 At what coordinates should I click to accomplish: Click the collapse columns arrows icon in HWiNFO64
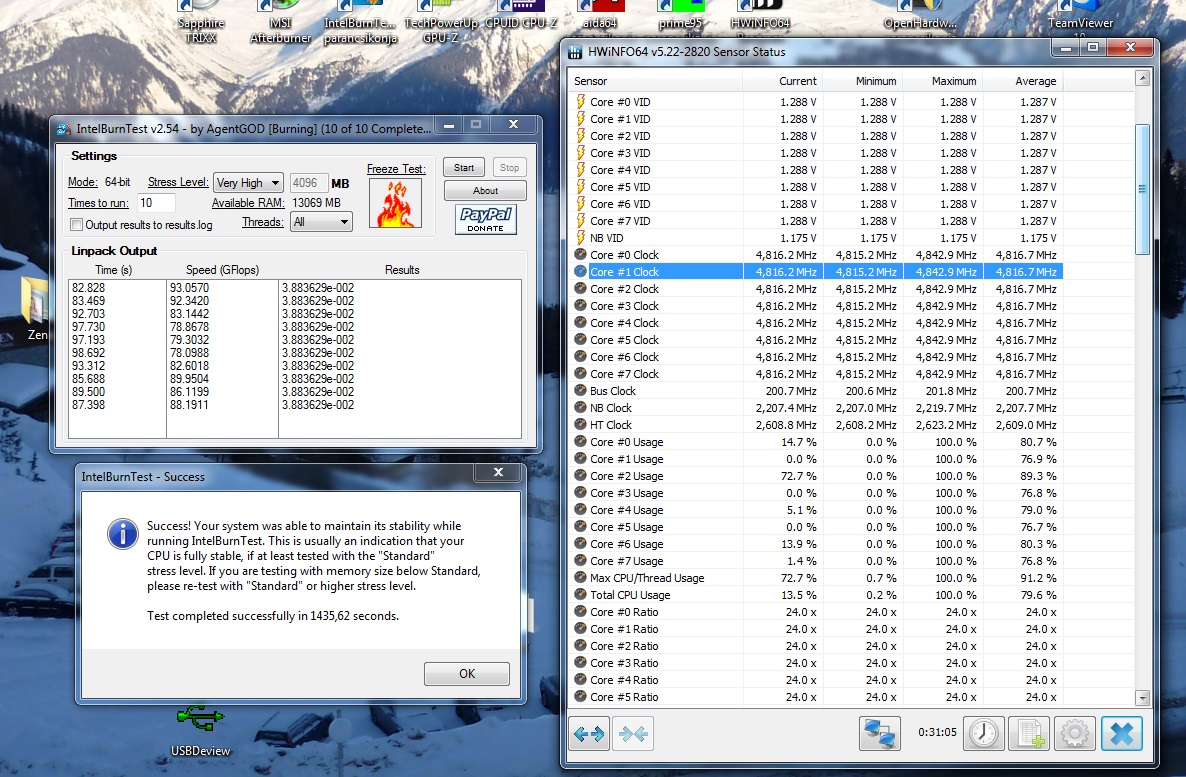click(x=633, y=733)
